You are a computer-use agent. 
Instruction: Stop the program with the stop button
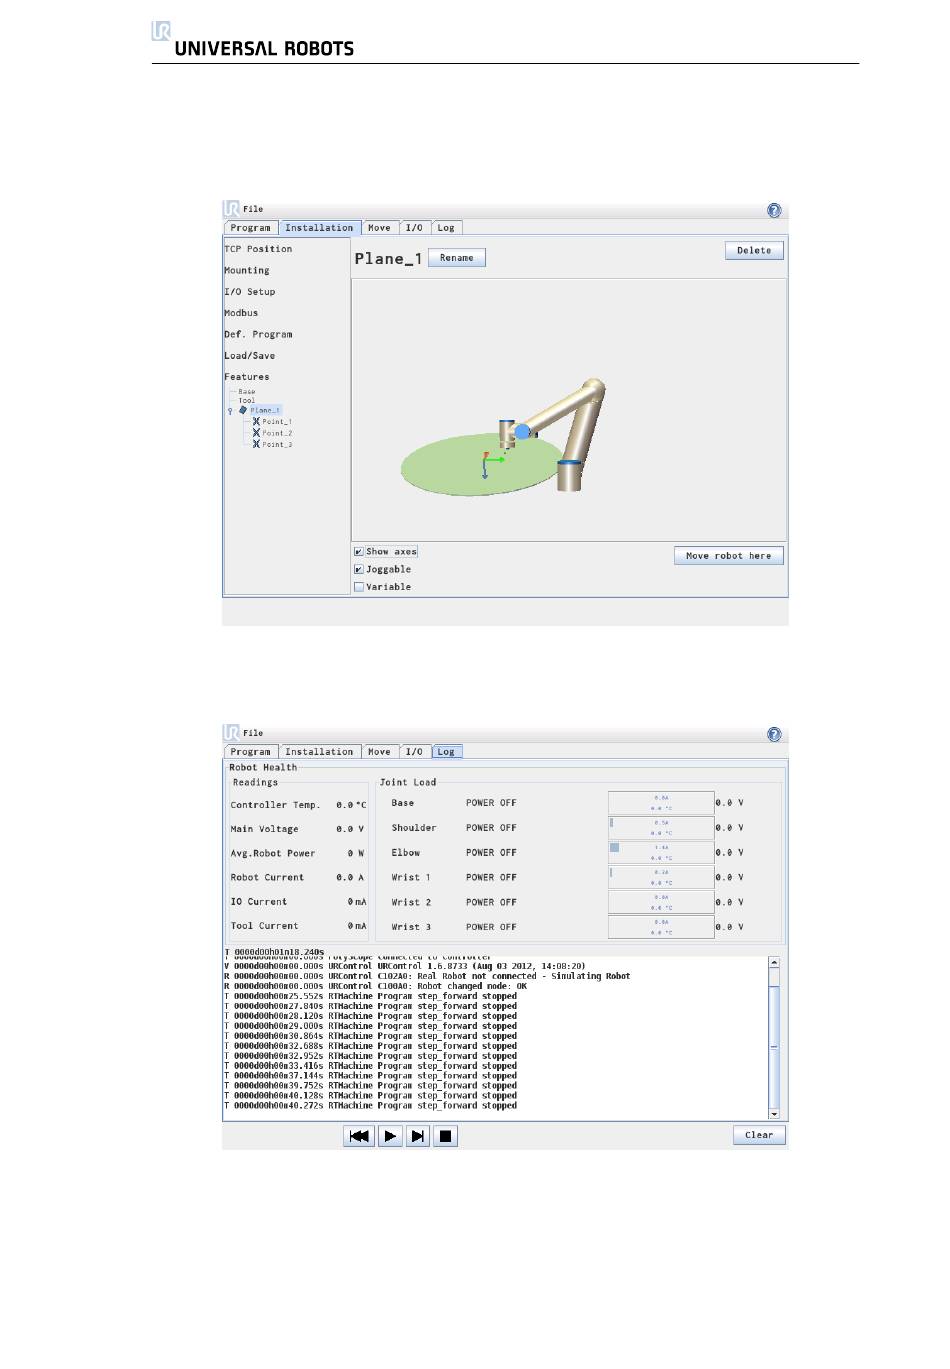click(446, 1136)
